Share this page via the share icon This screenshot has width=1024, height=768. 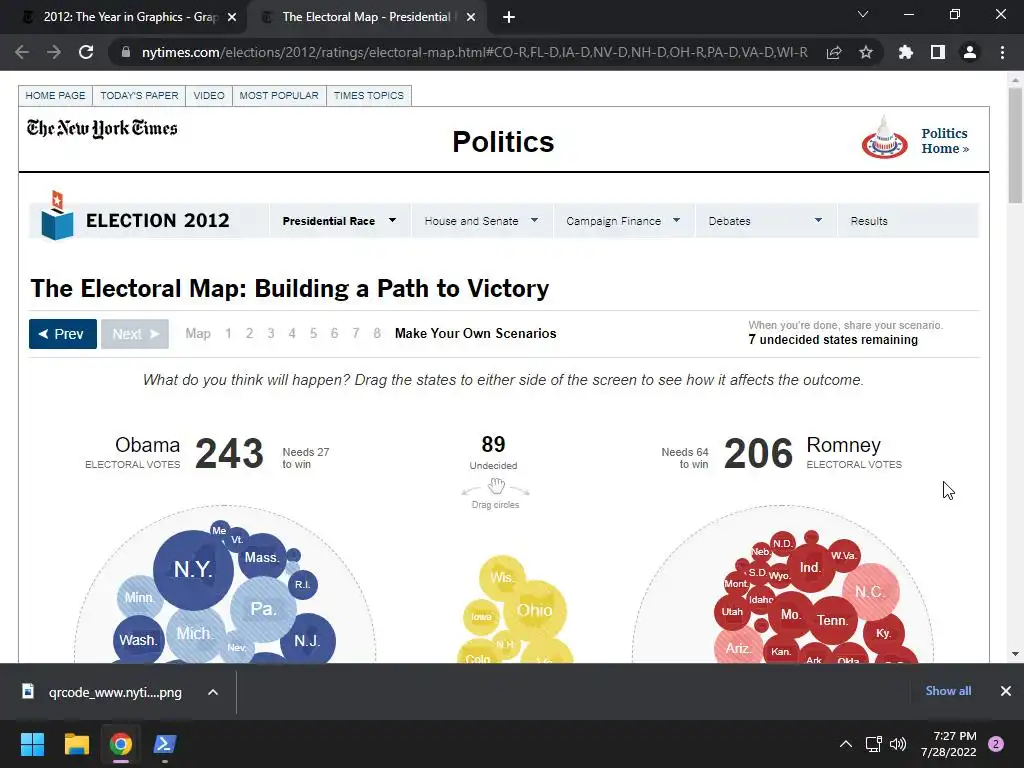(x=834, y=52)
